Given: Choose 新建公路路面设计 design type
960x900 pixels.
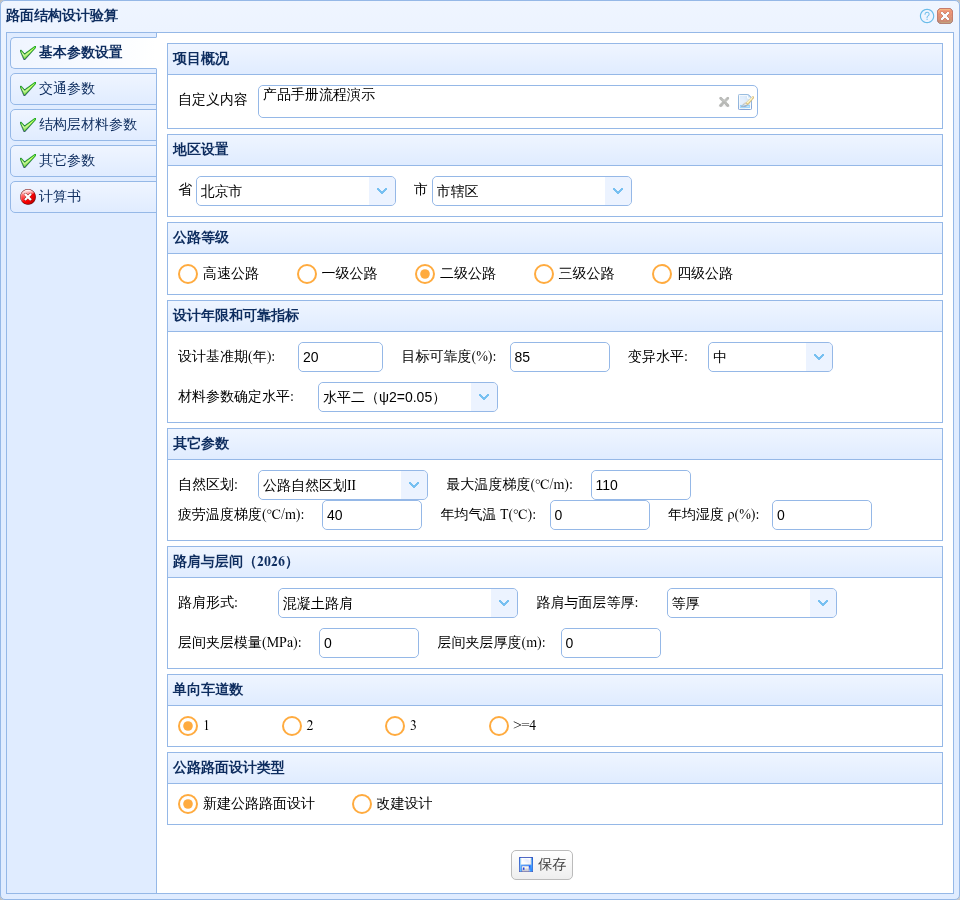Looking at the screenshot, I should 187,803.
